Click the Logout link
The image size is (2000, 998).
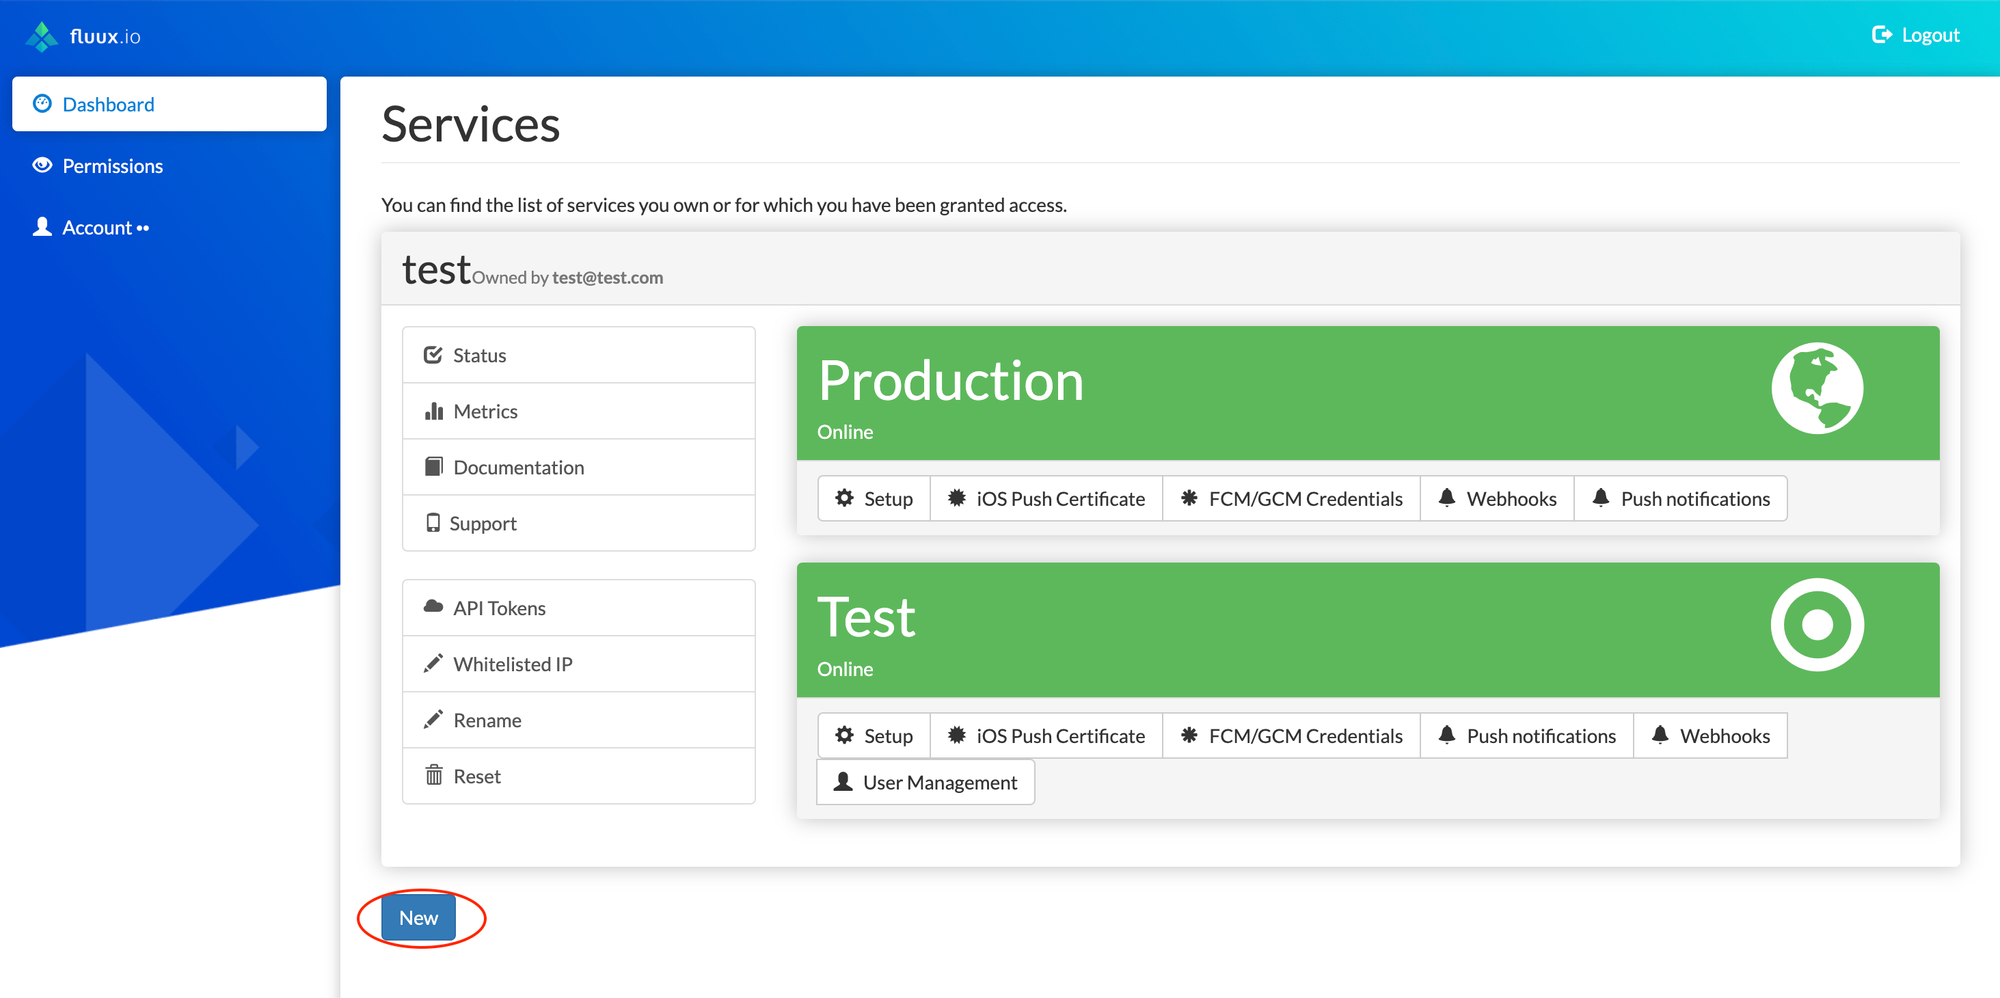pos(1915,35)
